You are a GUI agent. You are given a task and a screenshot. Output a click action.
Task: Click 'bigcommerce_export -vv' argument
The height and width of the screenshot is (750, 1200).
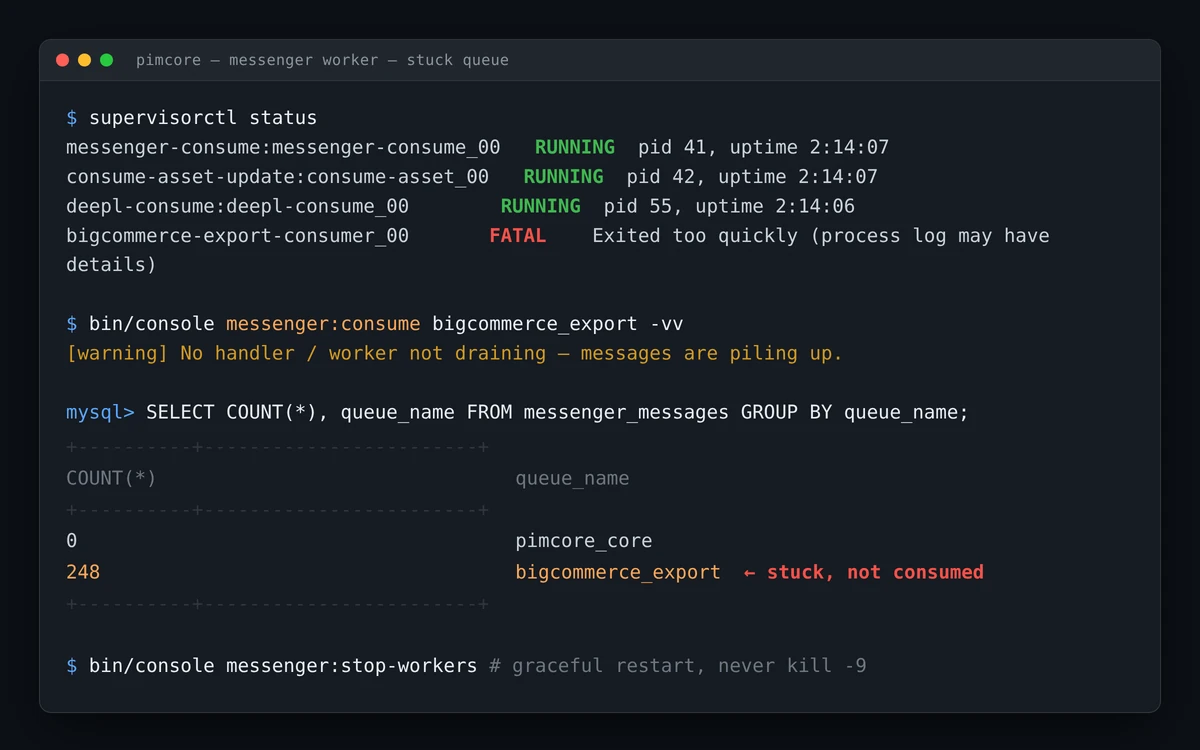(558, 324)
